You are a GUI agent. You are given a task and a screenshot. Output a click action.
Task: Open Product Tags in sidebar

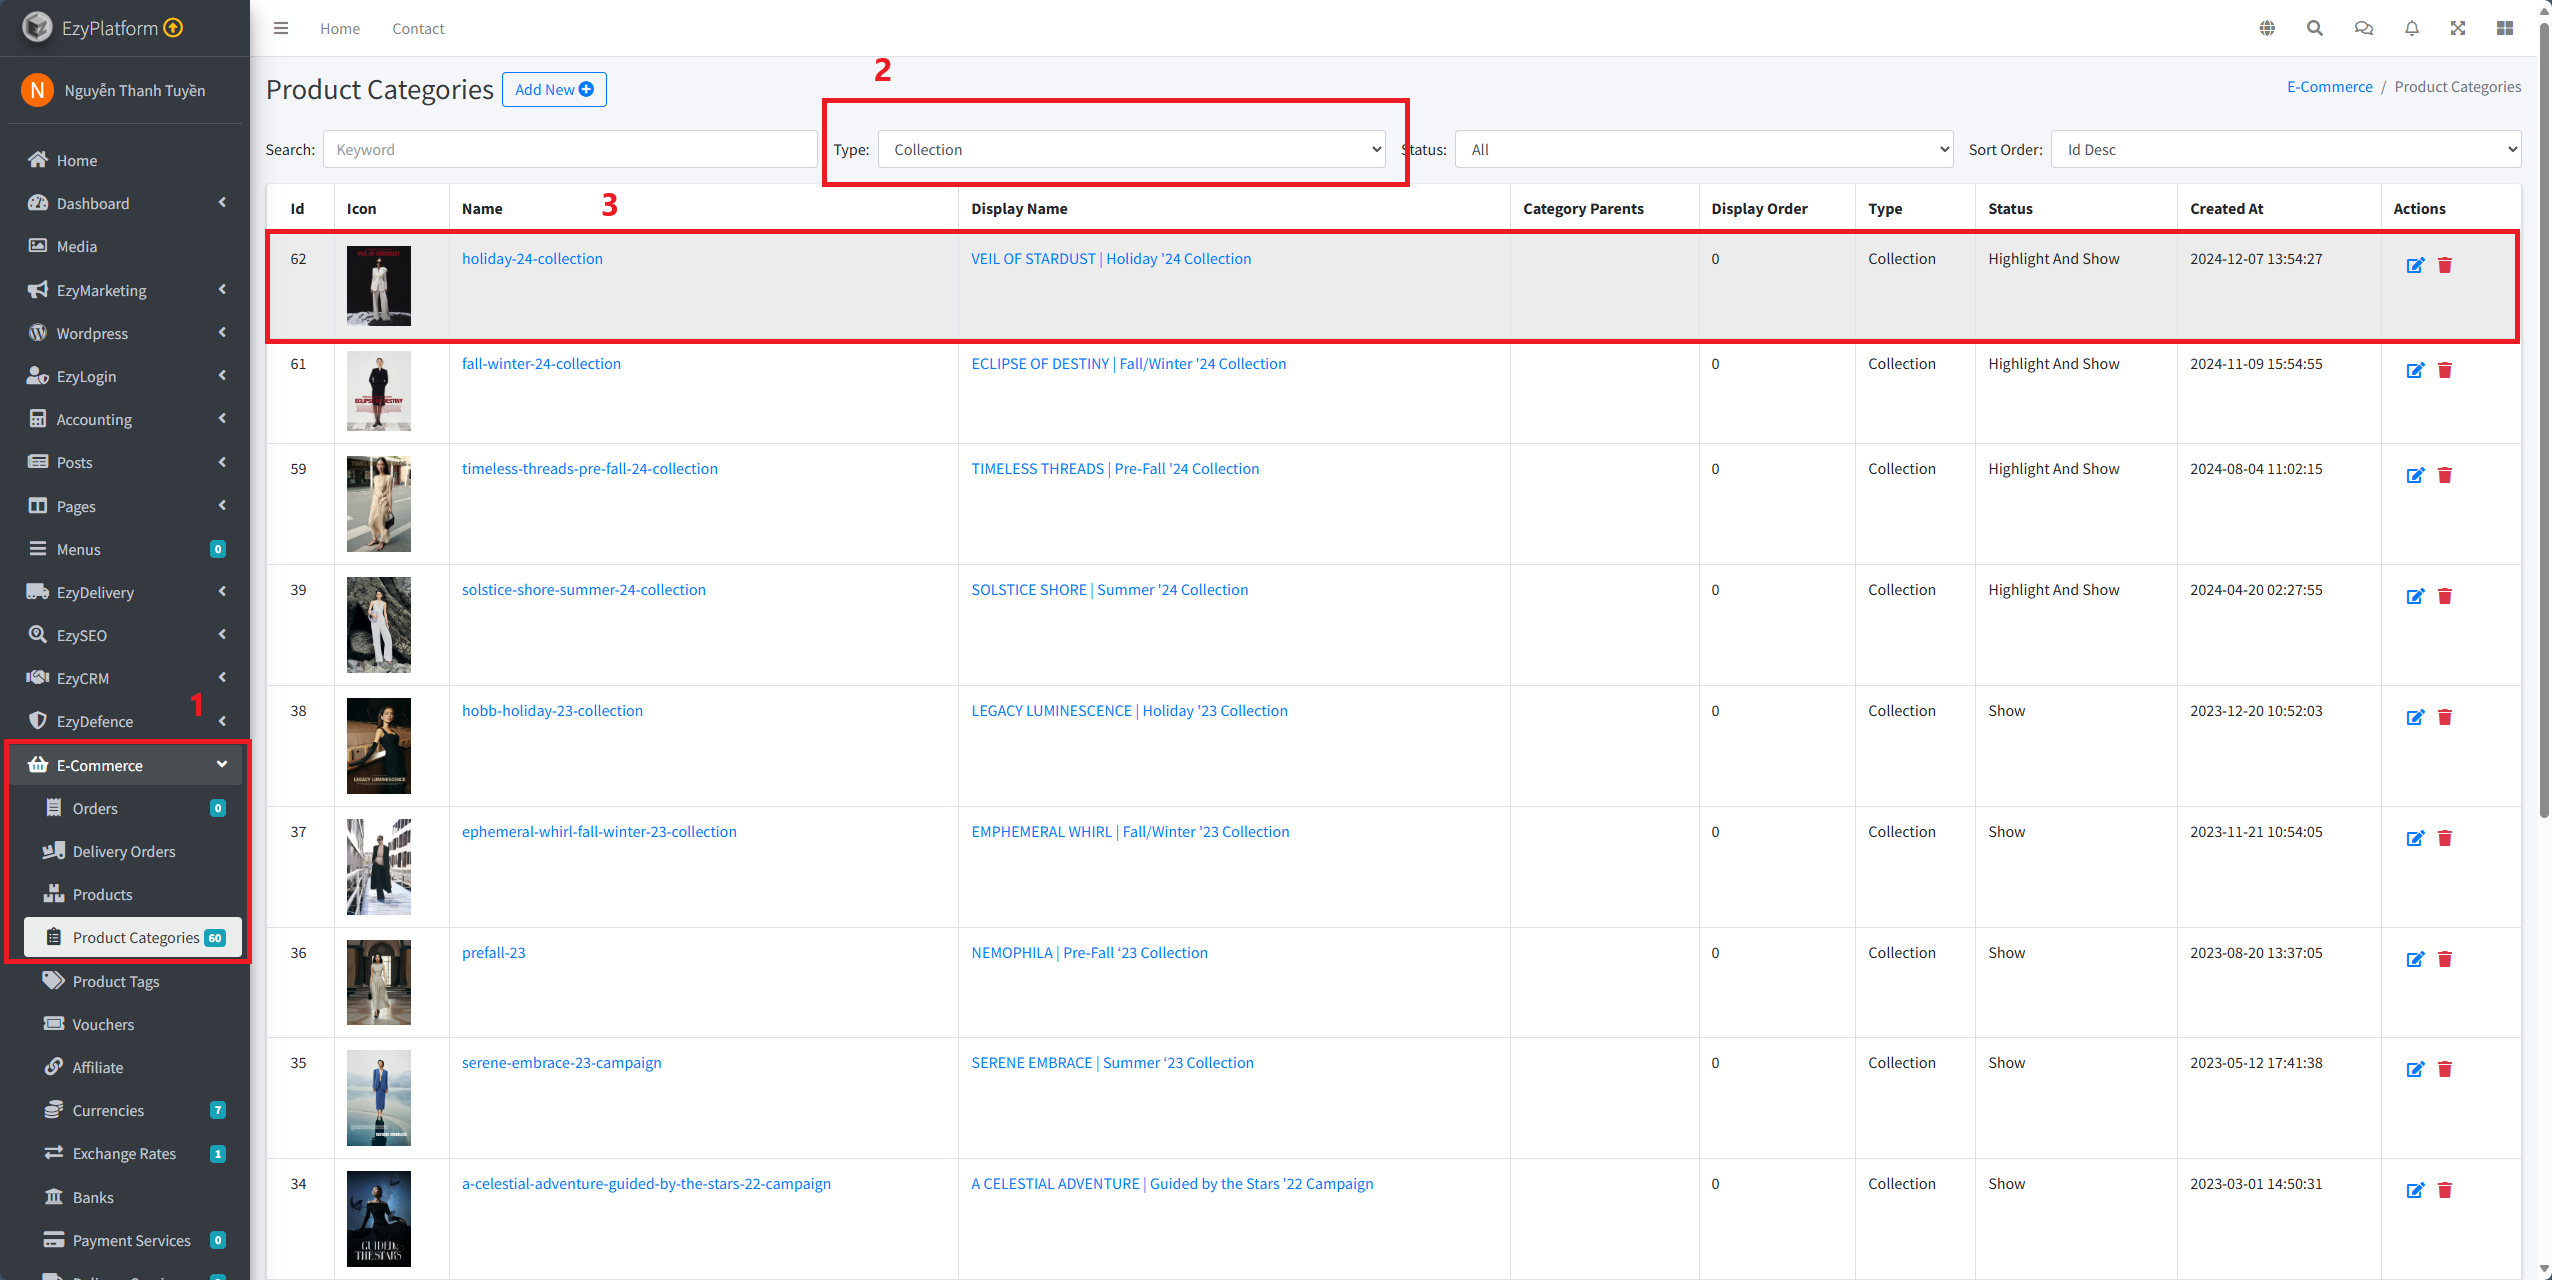click(x=116, y=981)
